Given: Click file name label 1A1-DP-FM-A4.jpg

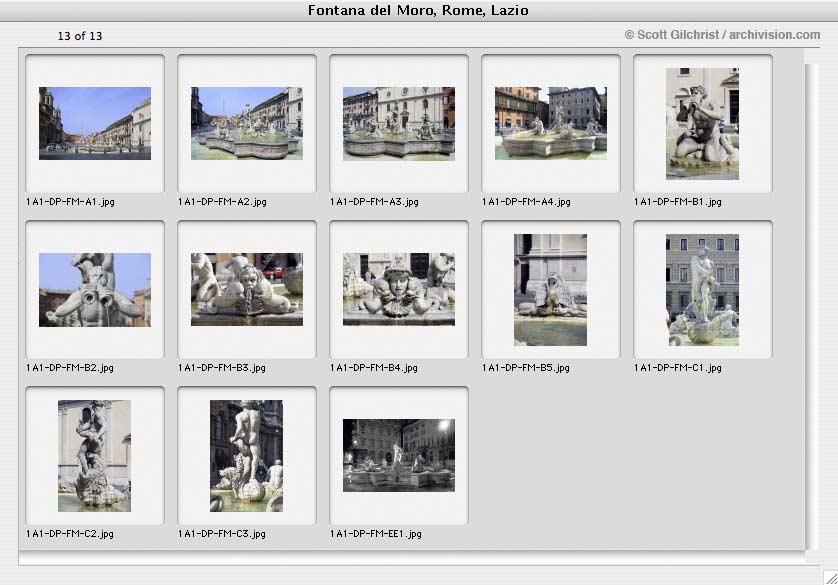Looking at the screenshot, I should 526,202.
